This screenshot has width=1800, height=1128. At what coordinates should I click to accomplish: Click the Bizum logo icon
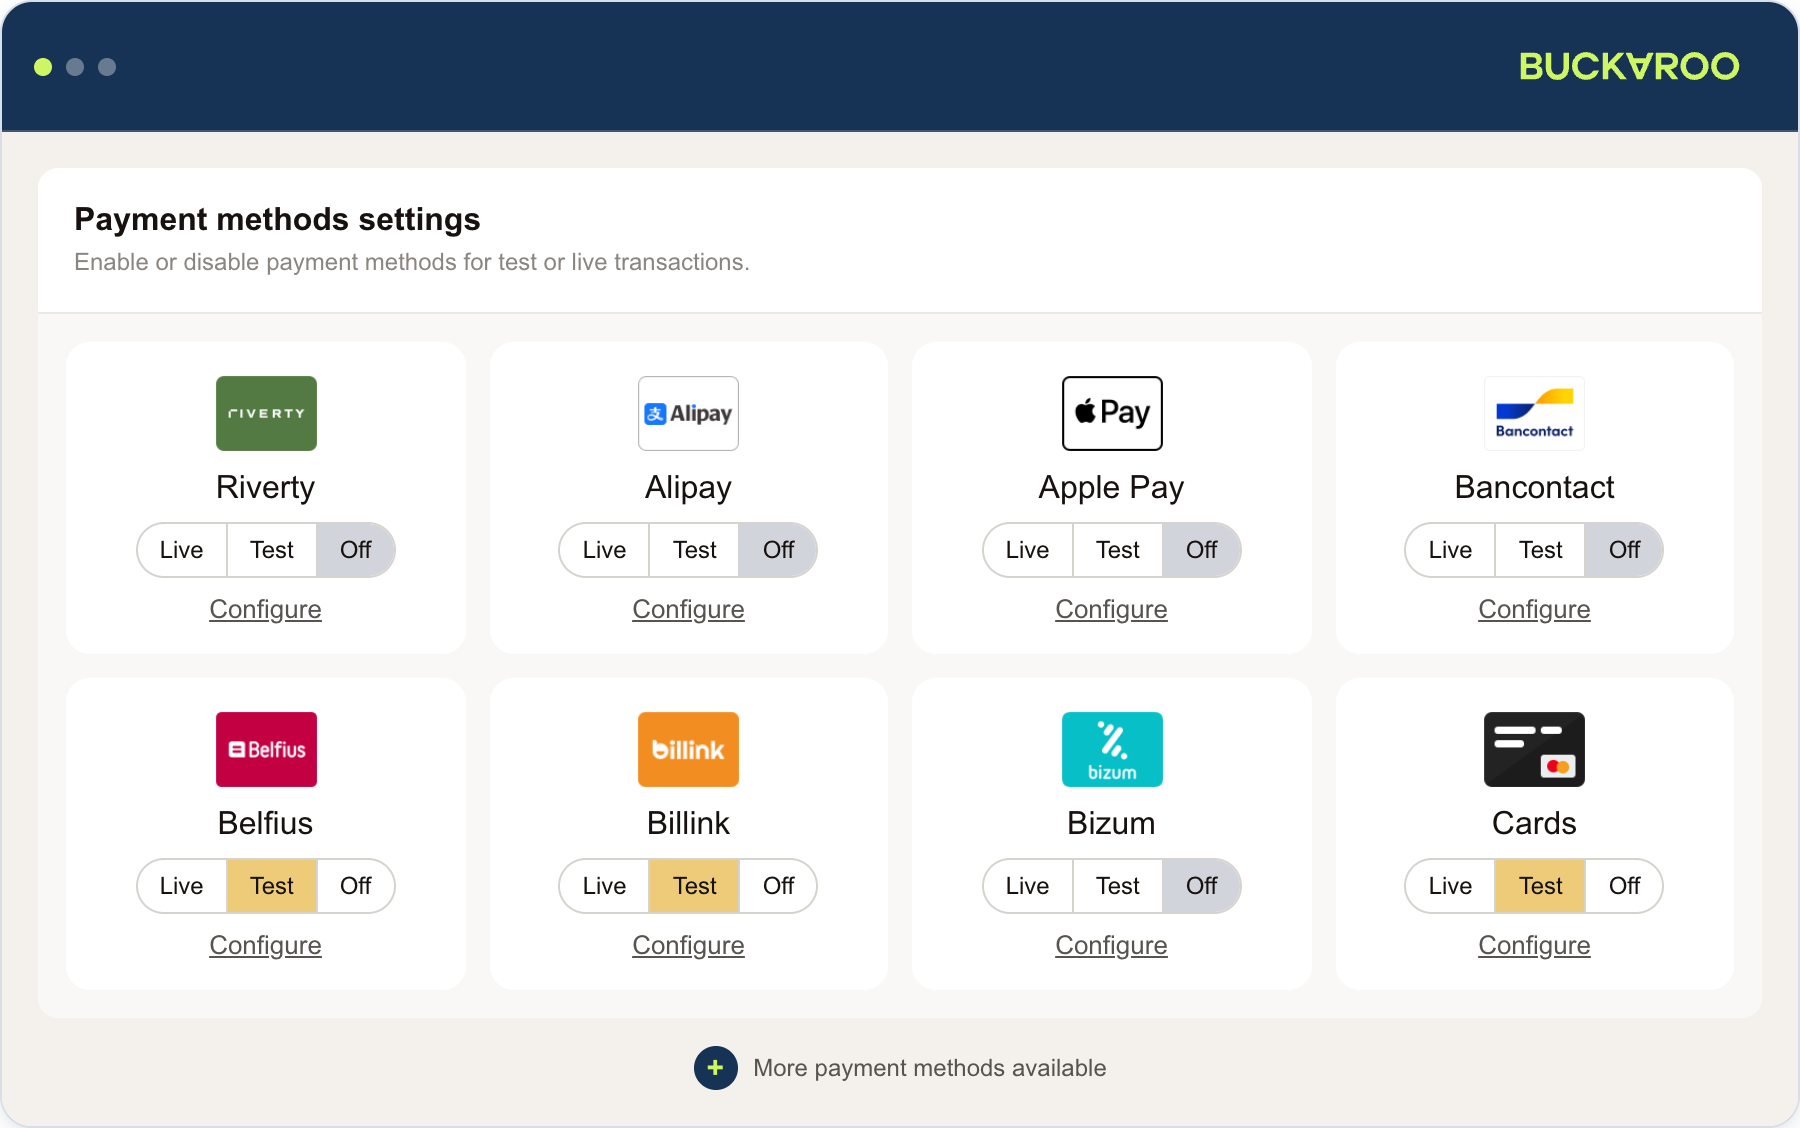point(1112,749)
